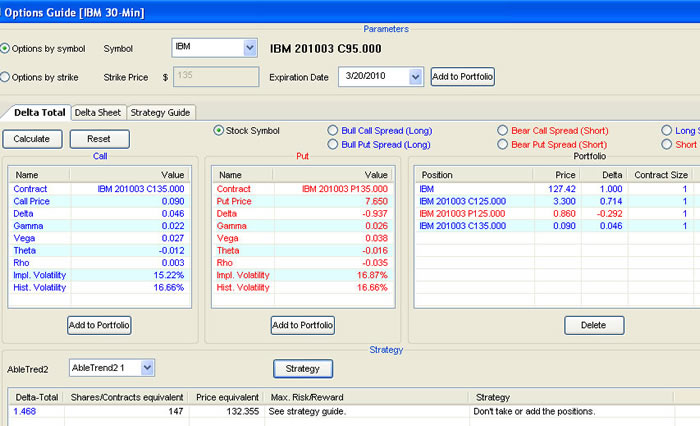Expand the Expiration Date dropdown
Screen dimensions: 700x426
tap(415, 76)
